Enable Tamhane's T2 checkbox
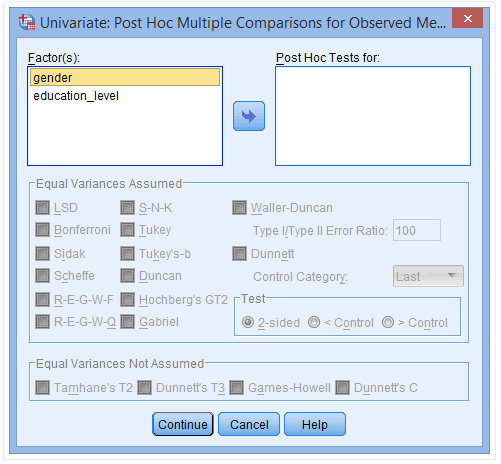The image size is (501, 464). tap(42, 387)
